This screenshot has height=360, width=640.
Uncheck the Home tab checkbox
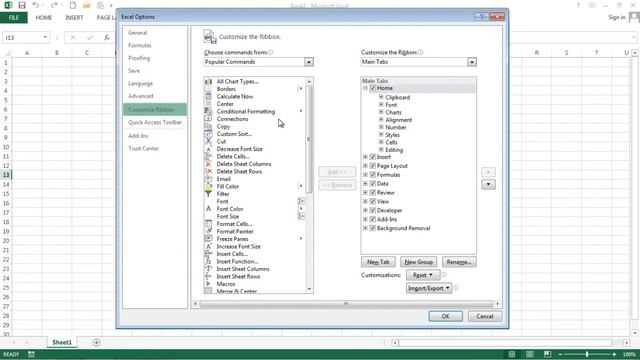pyautogui.click(x=373, y=88)
